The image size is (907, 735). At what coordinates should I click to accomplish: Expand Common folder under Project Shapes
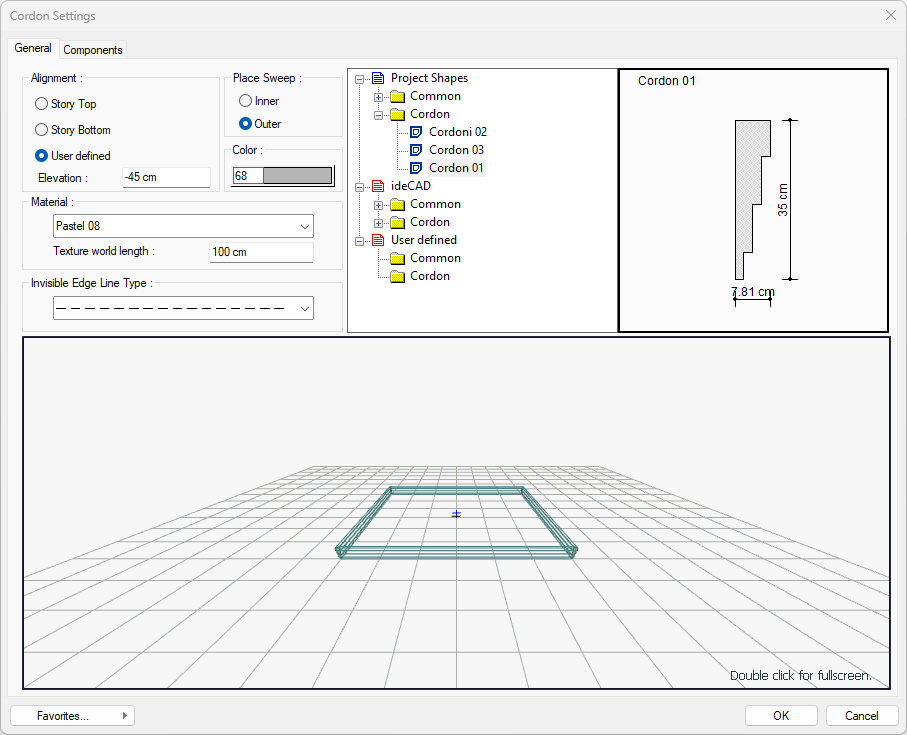(379, 97)
